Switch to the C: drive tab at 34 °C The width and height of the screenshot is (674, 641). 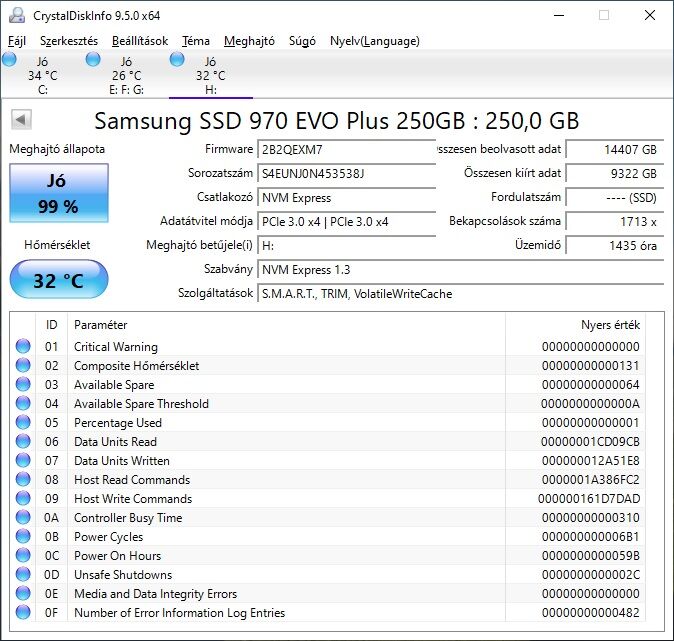(x=43, y=75)
